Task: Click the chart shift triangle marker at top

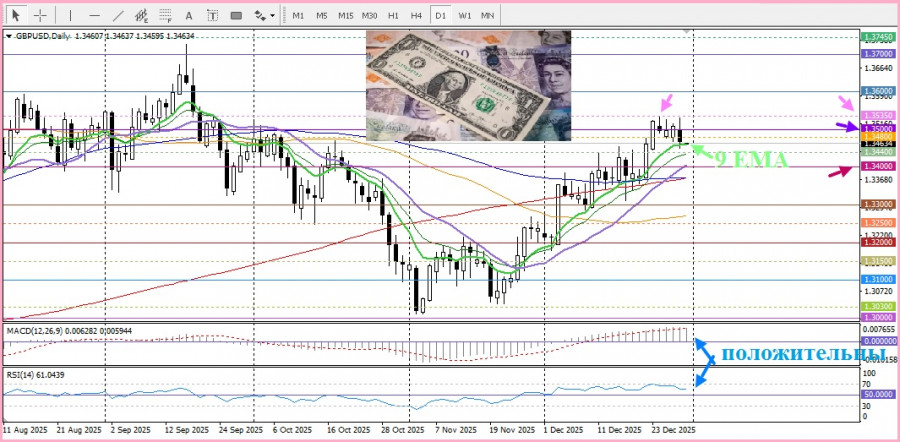Action: pos(687,32)
